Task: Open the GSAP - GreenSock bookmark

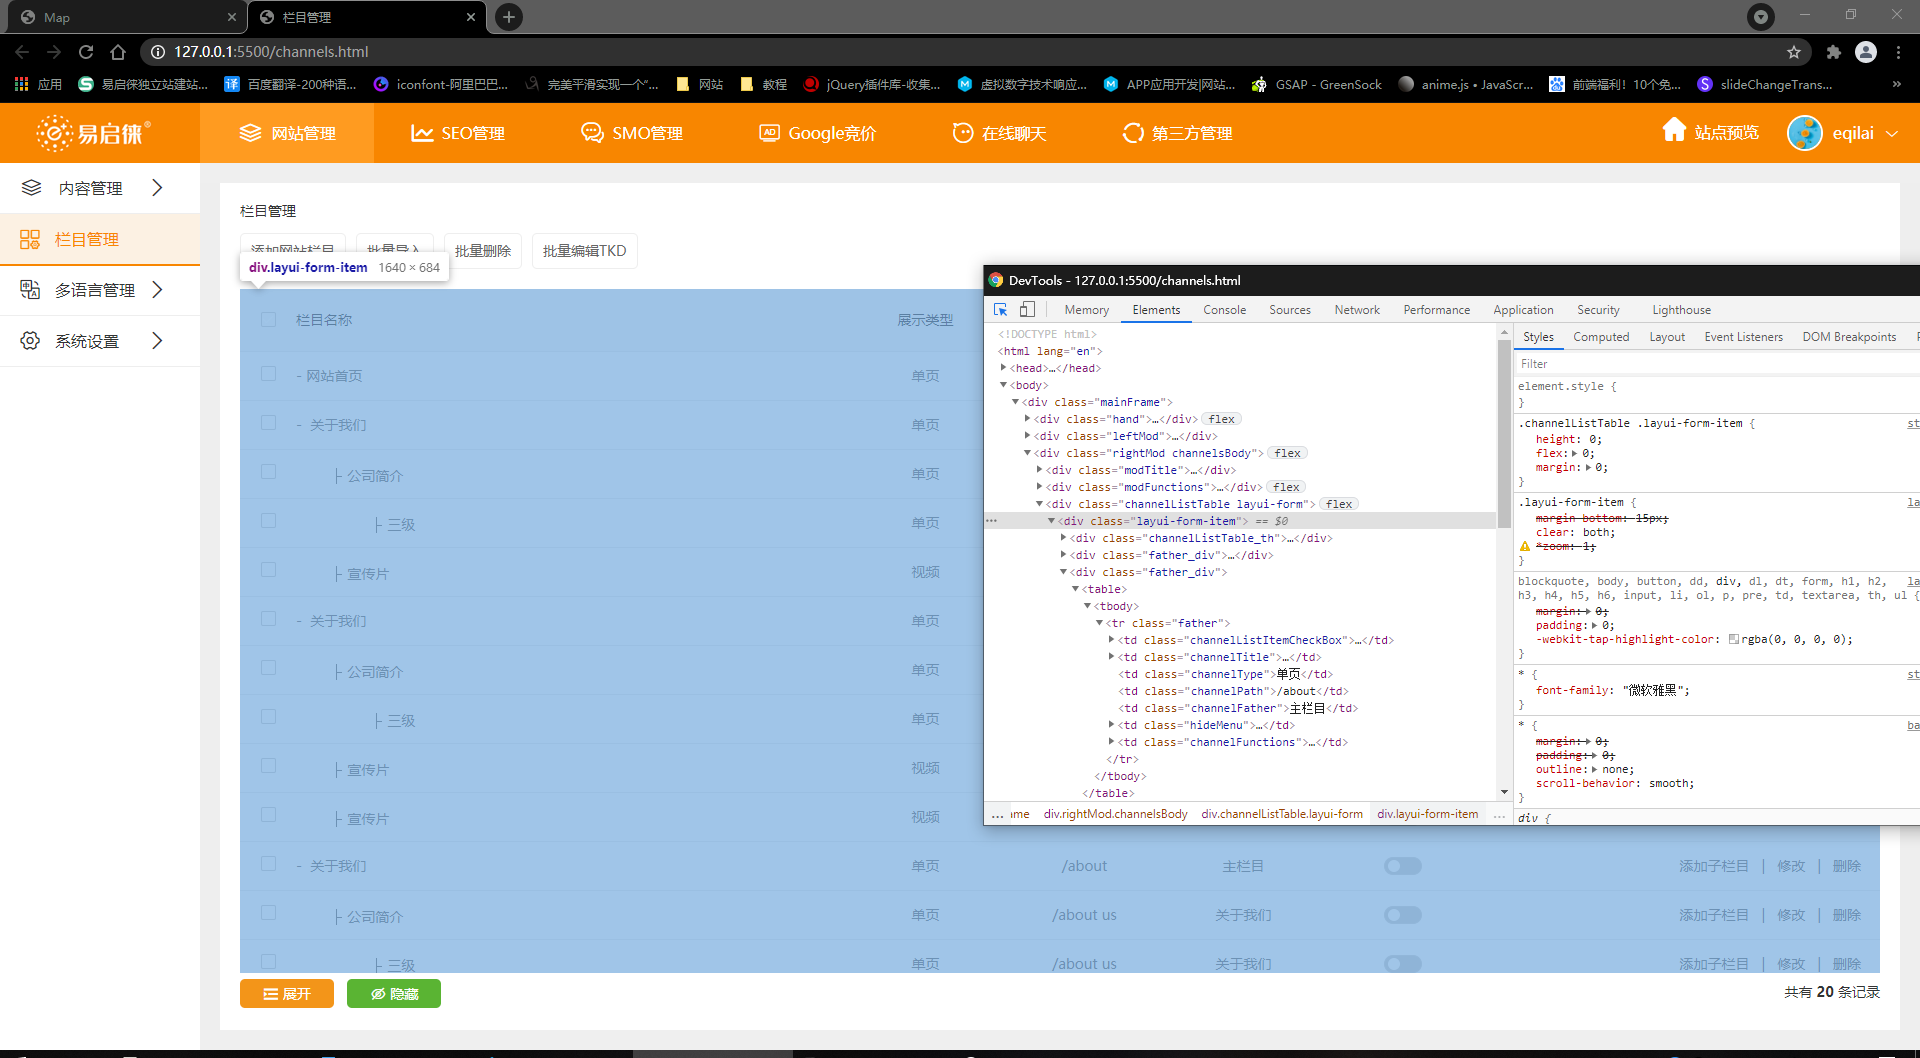Action: point(1317,84)
